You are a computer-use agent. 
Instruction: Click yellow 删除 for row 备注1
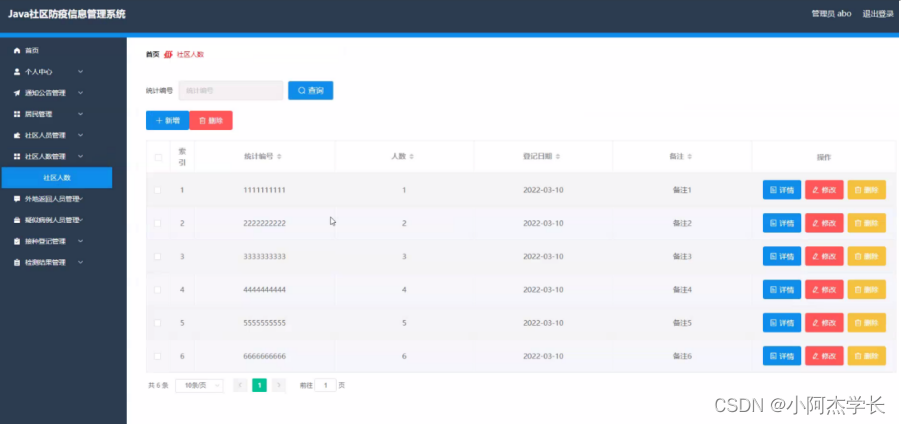pos(867,190)
